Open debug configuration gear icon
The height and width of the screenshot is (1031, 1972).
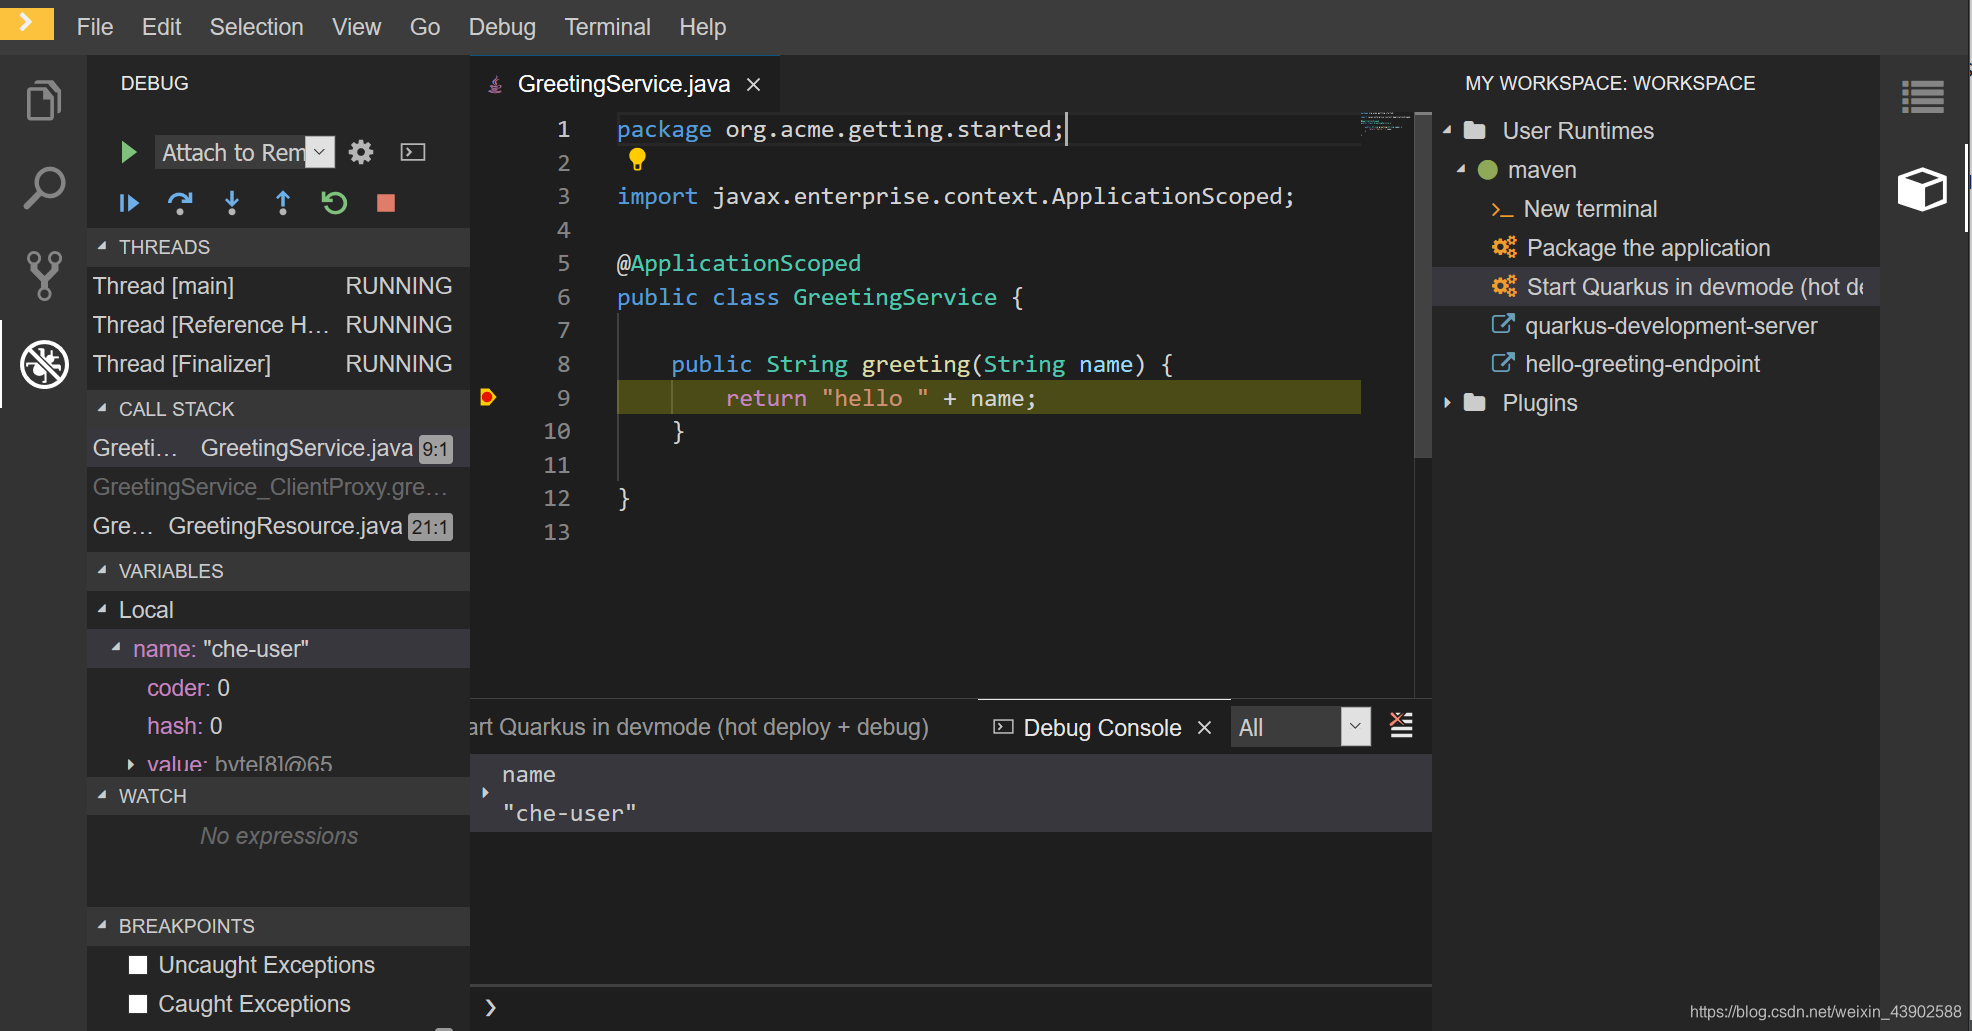(361, 152)
